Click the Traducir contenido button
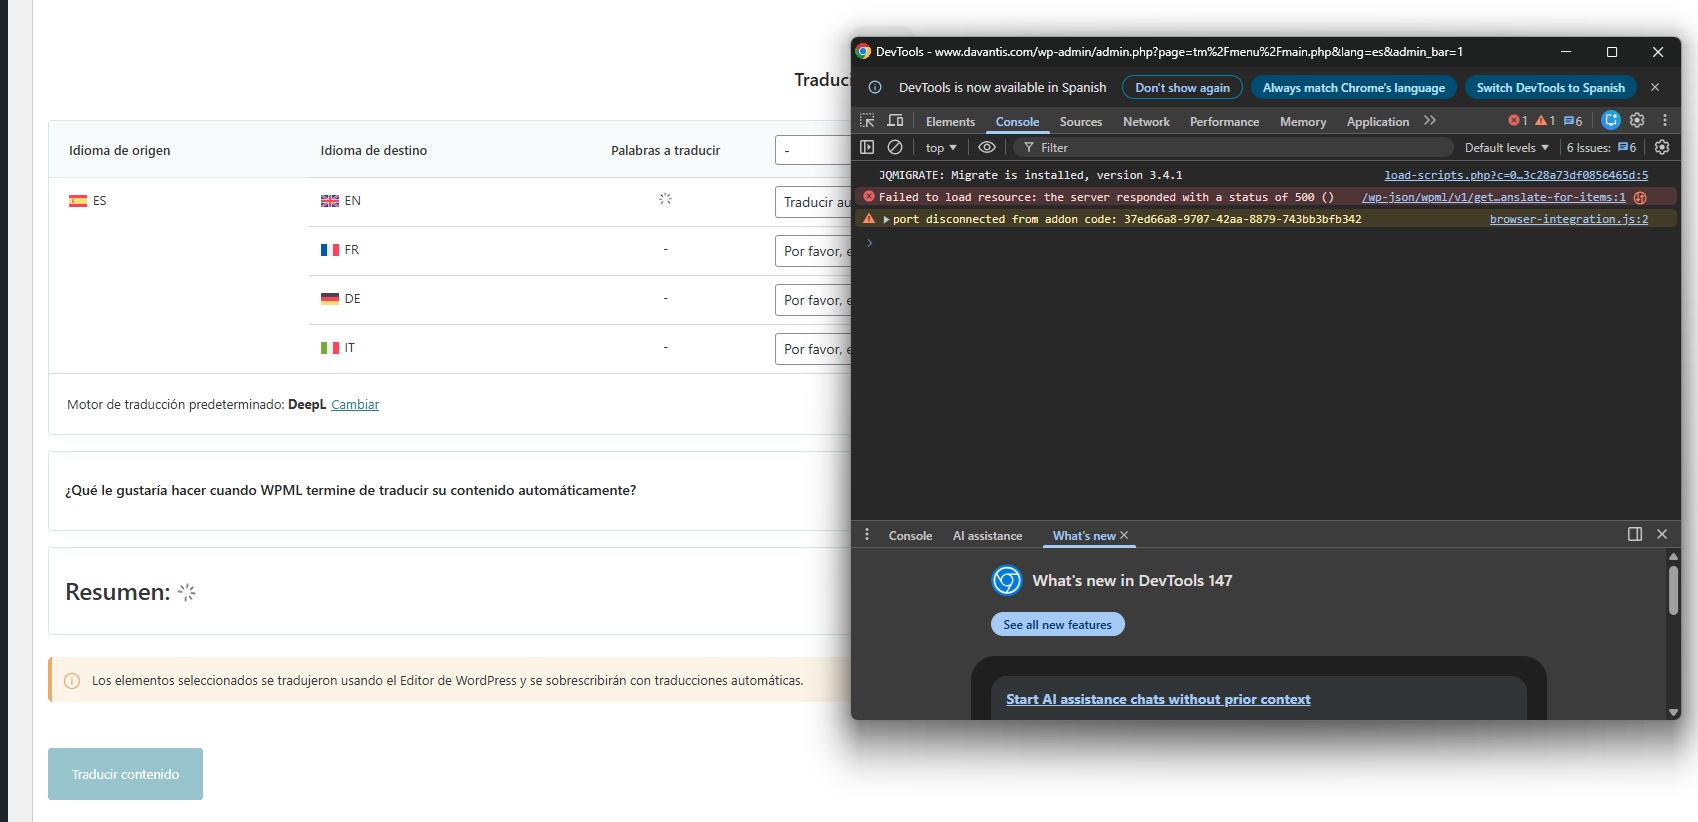1698x822 pixels. pyautogui.click(x=125, y=774)
